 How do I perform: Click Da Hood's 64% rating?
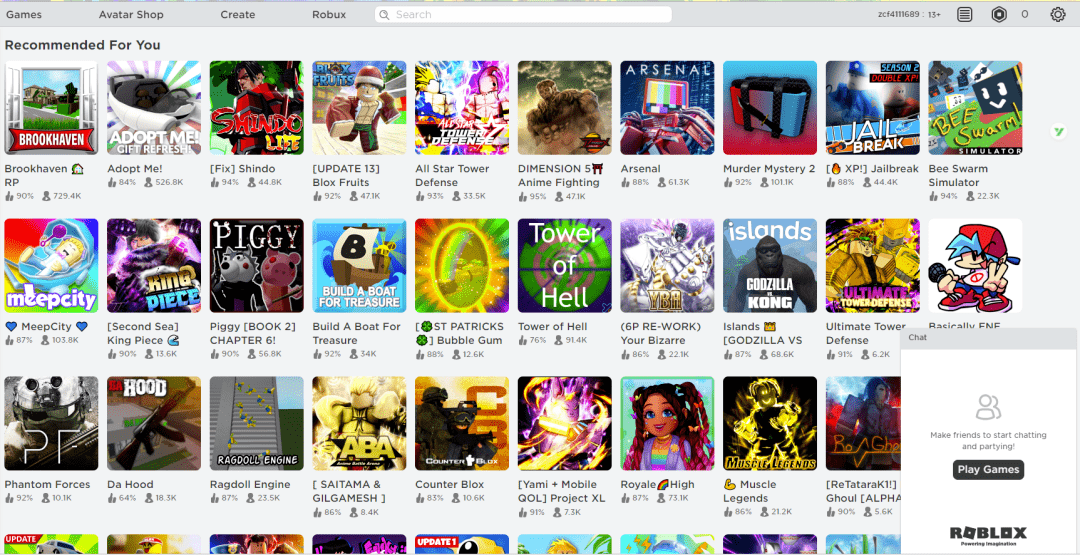(122, 498)
